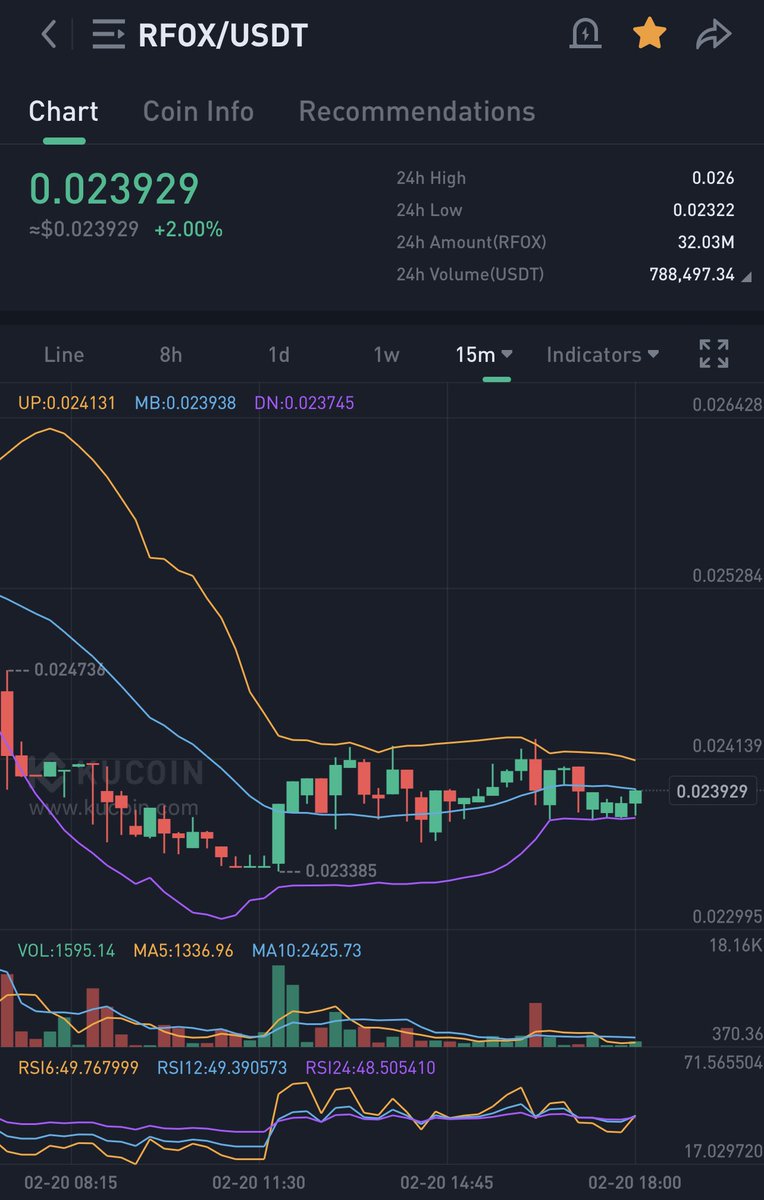Click the UP:0.024131 Bollinger label

[67, 403]
